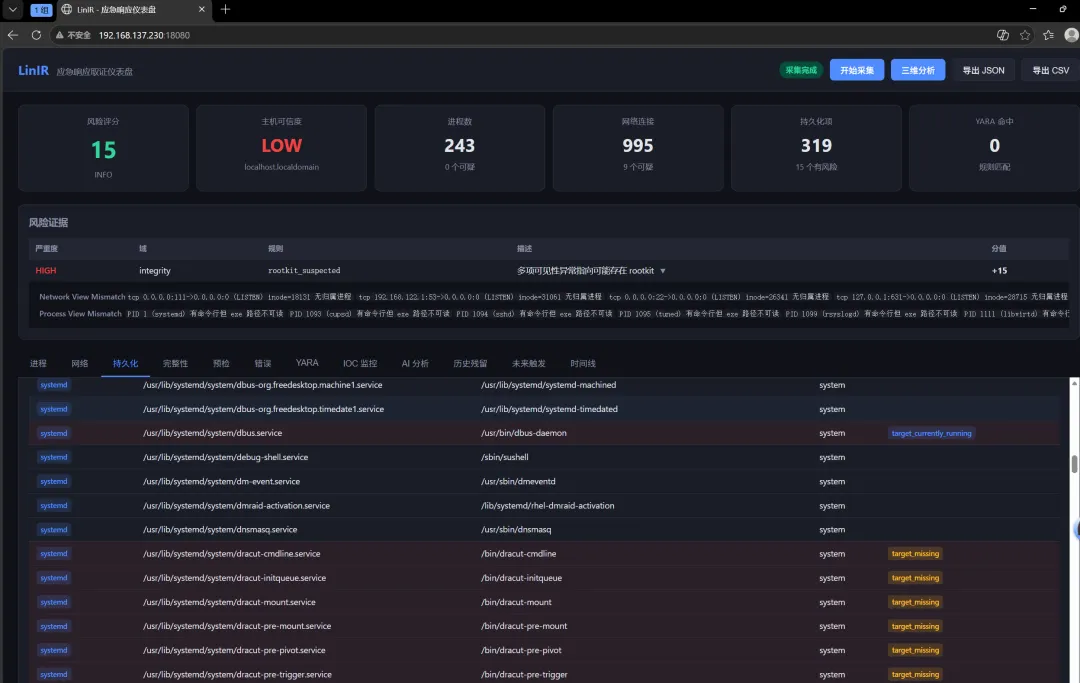Export results via 导出 JSON button
Viewport: 1080px width, 683px height.
[984, 70]
